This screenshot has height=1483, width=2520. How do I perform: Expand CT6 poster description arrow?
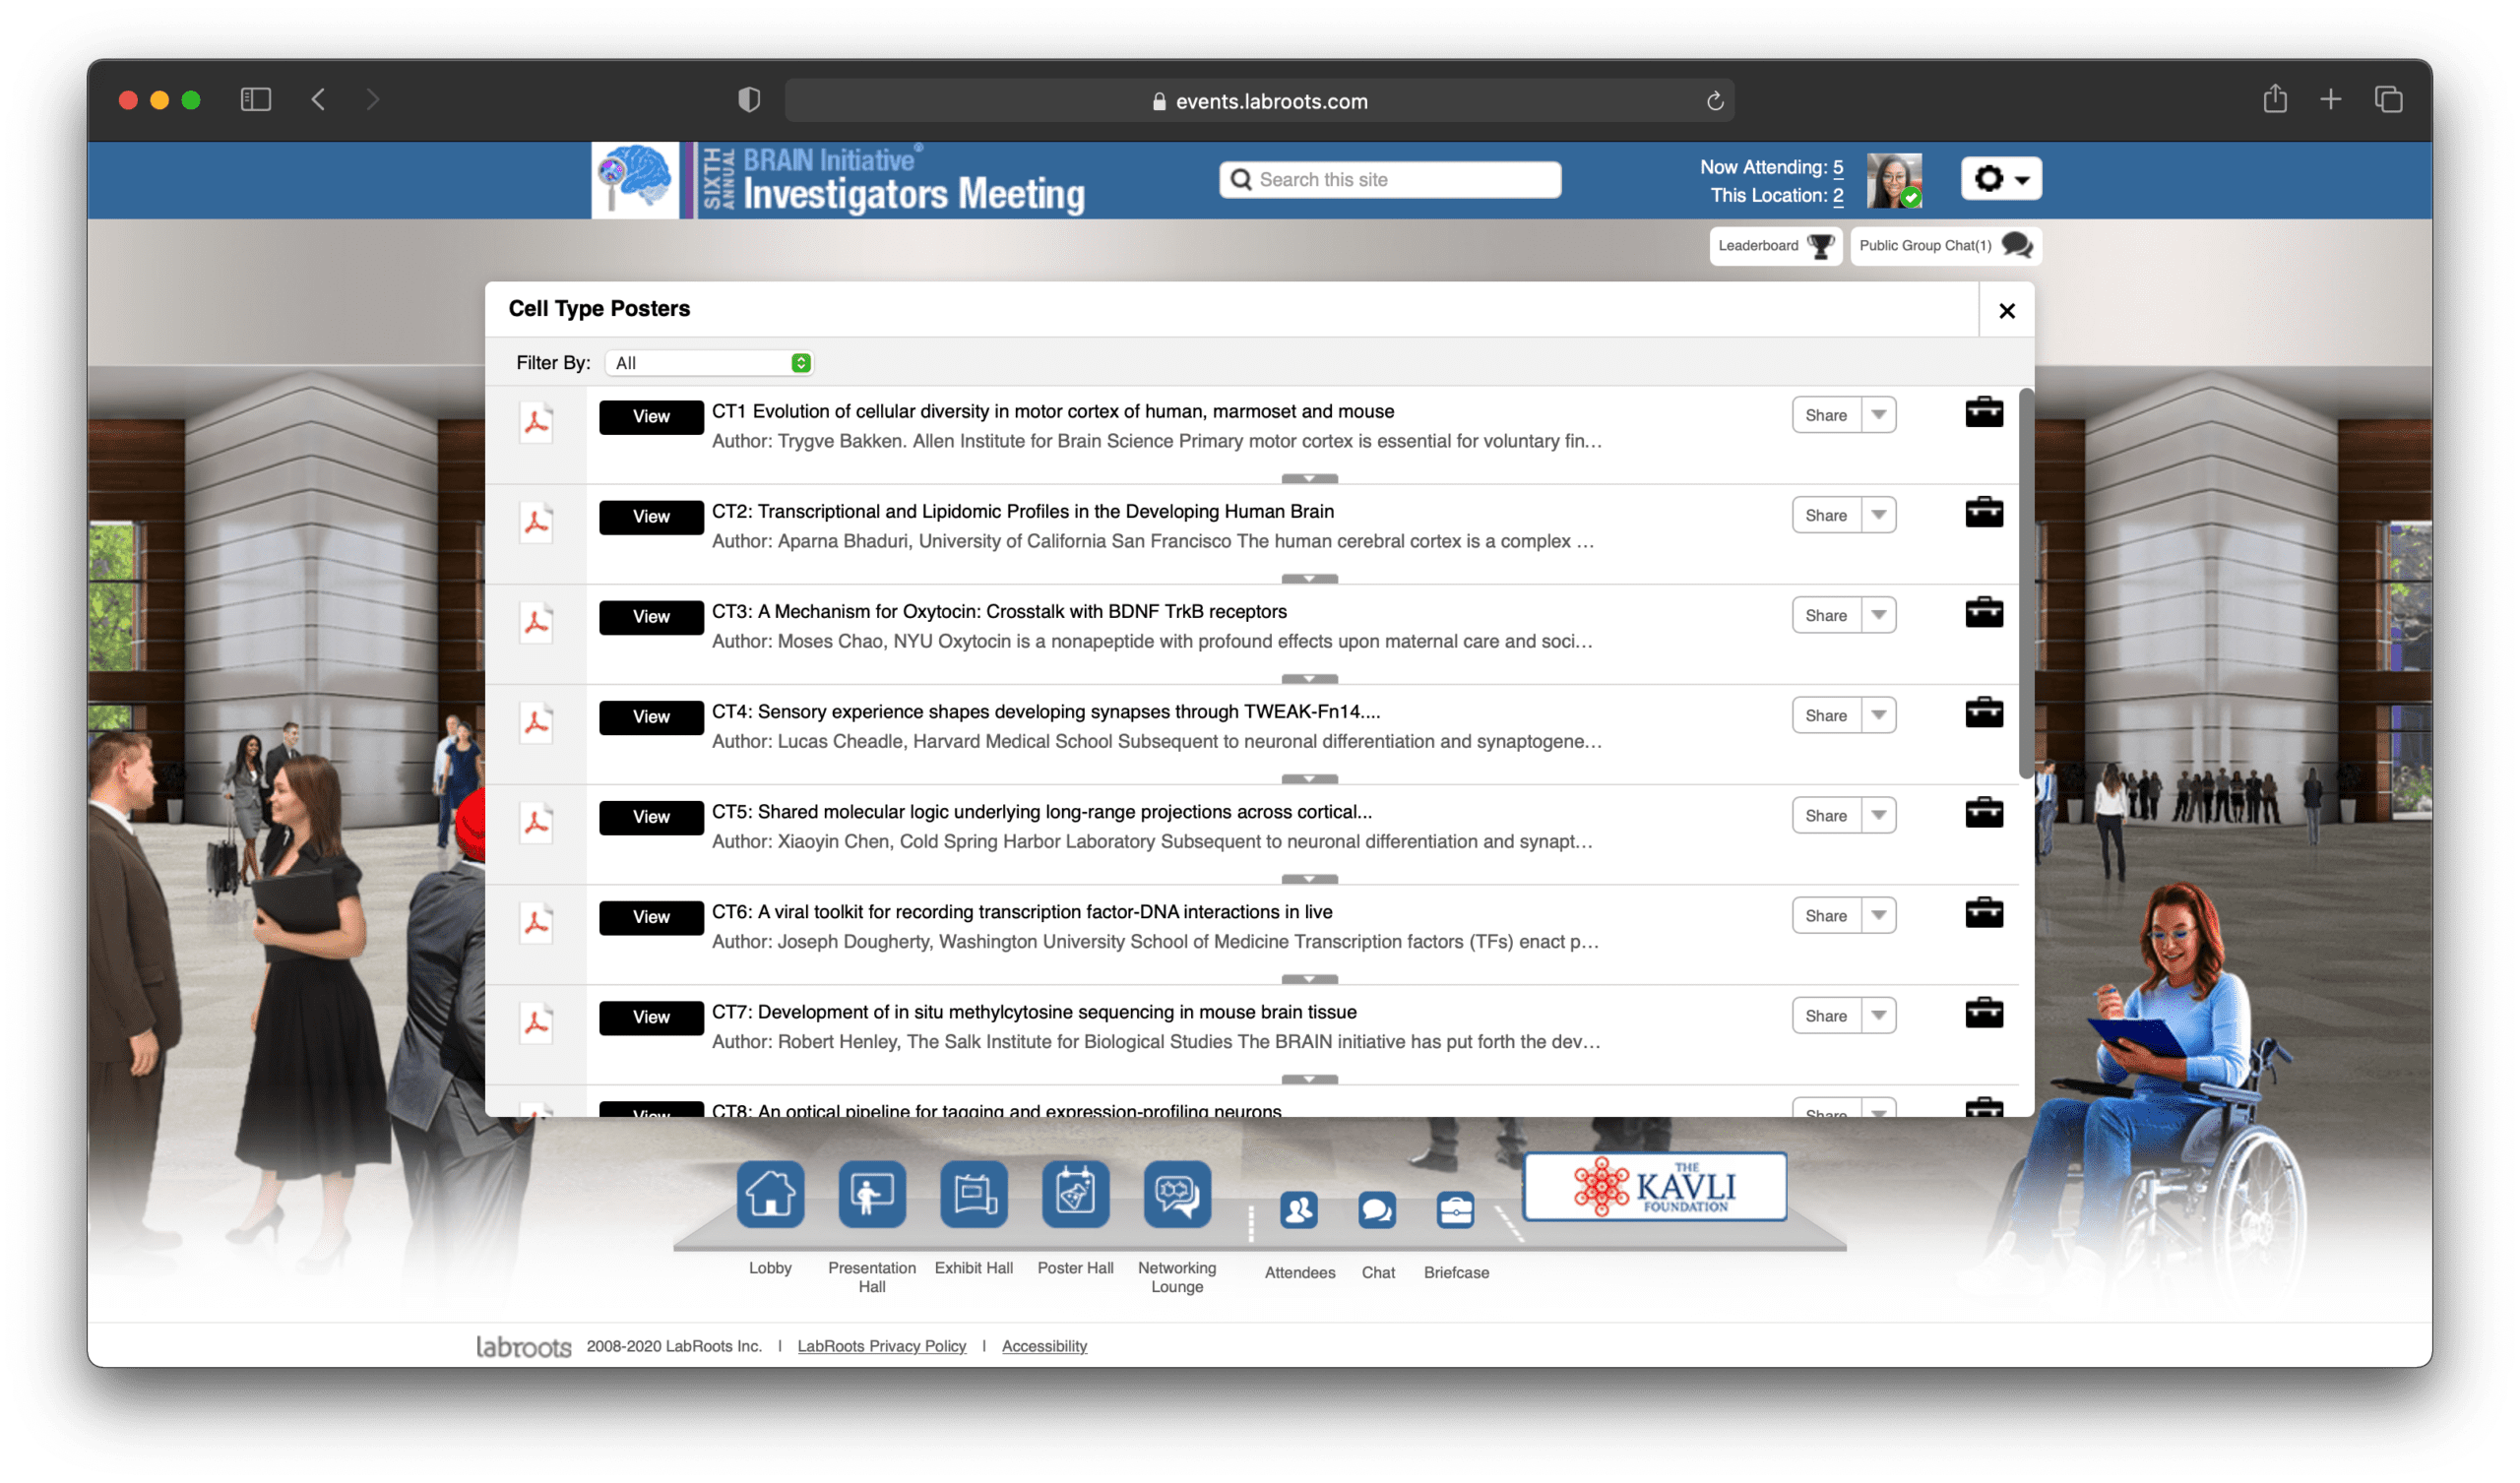[x=1309, y=979]
